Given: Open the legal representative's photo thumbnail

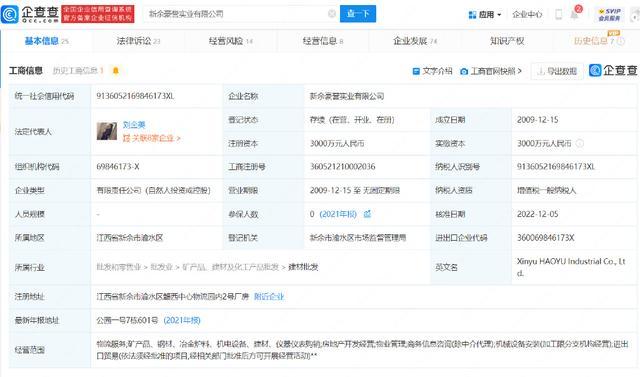Looking at the screenshot, I should 107,131.
